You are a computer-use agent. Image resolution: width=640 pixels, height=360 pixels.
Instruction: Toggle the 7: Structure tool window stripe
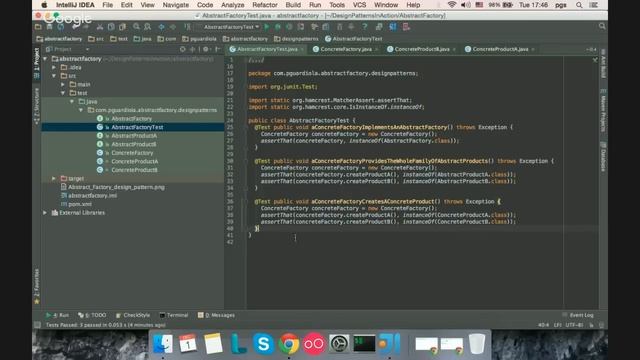click(36, 106)
